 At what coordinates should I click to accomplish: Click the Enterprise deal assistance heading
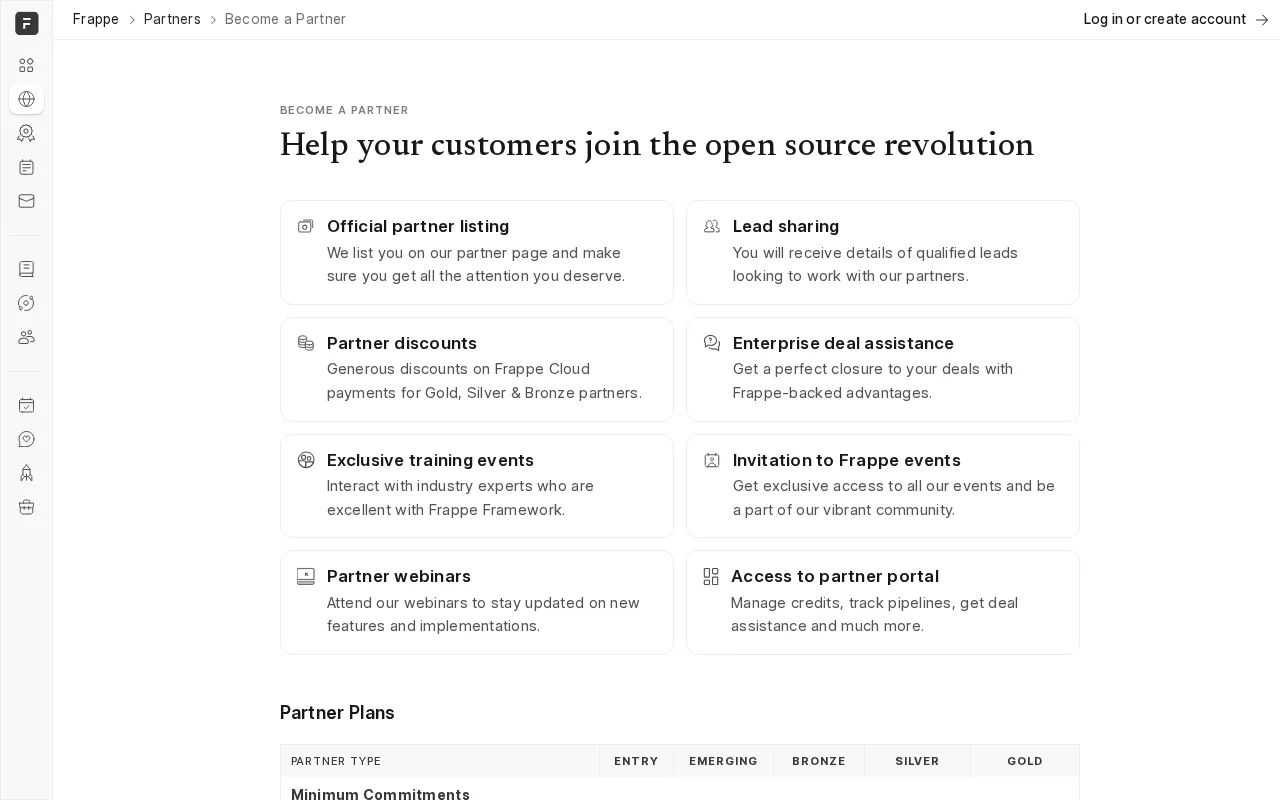click(x=843, y=343)
